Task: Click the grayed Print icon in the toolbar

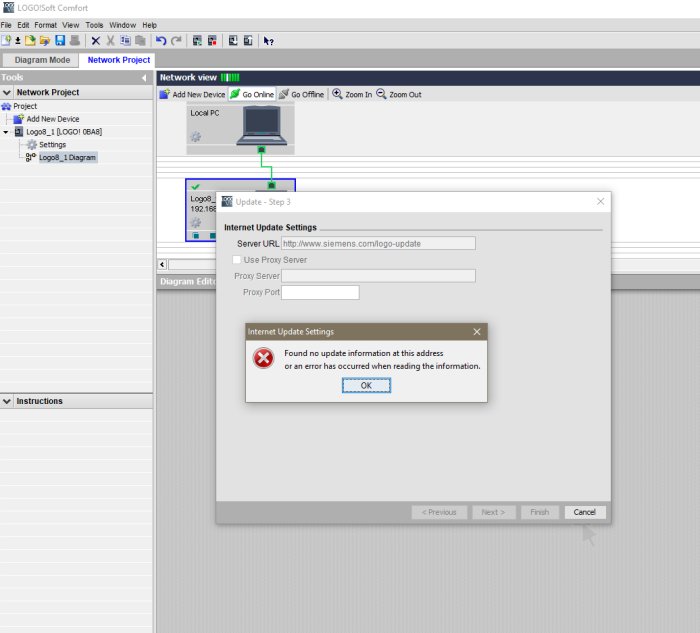Action: (x=75, y=41)
